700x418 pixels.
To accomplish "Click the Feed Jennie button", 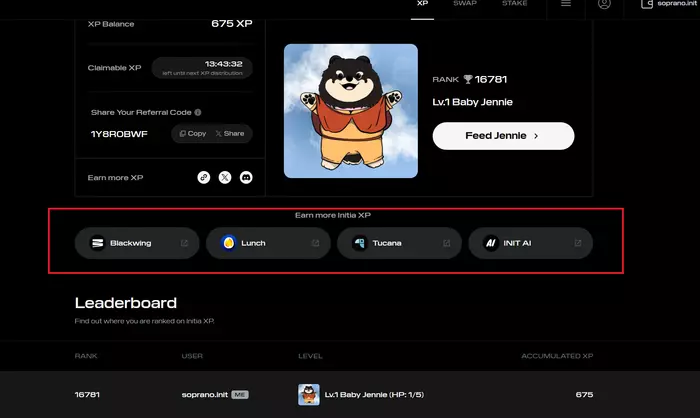I will [503, 136].
